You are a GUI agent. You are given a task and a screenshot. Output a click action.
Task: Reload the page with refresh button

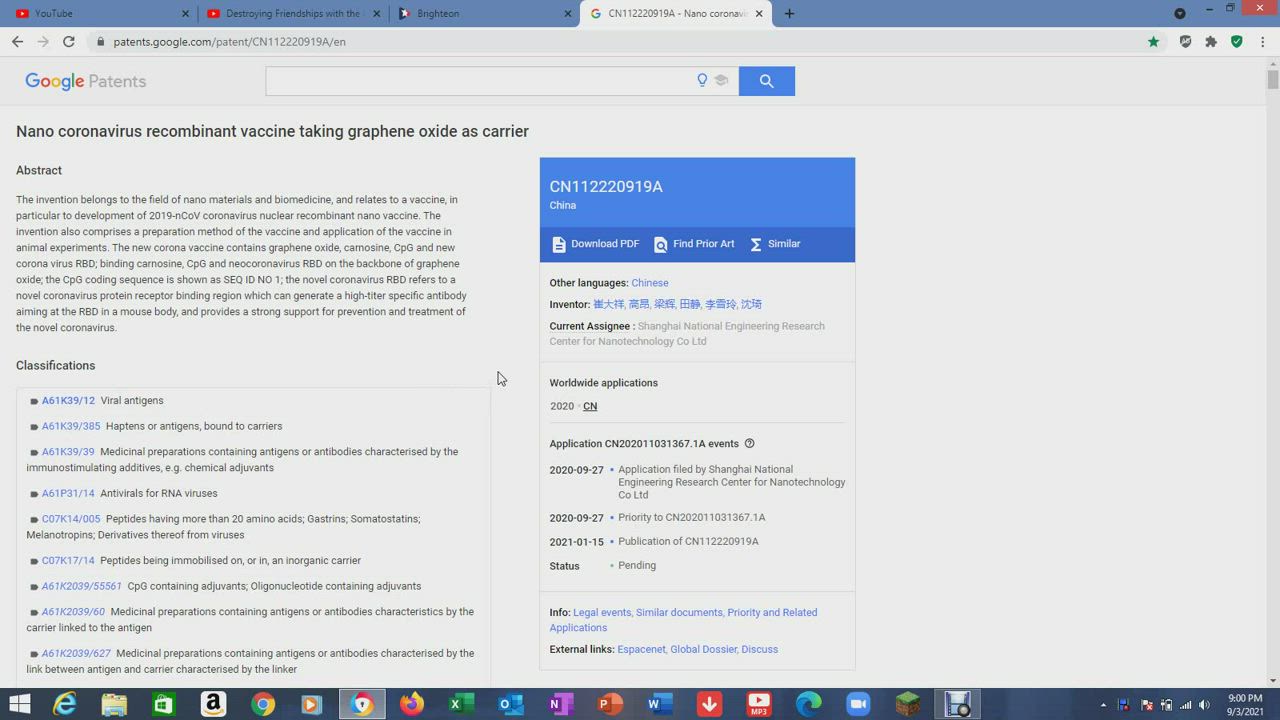coord(69,42)
